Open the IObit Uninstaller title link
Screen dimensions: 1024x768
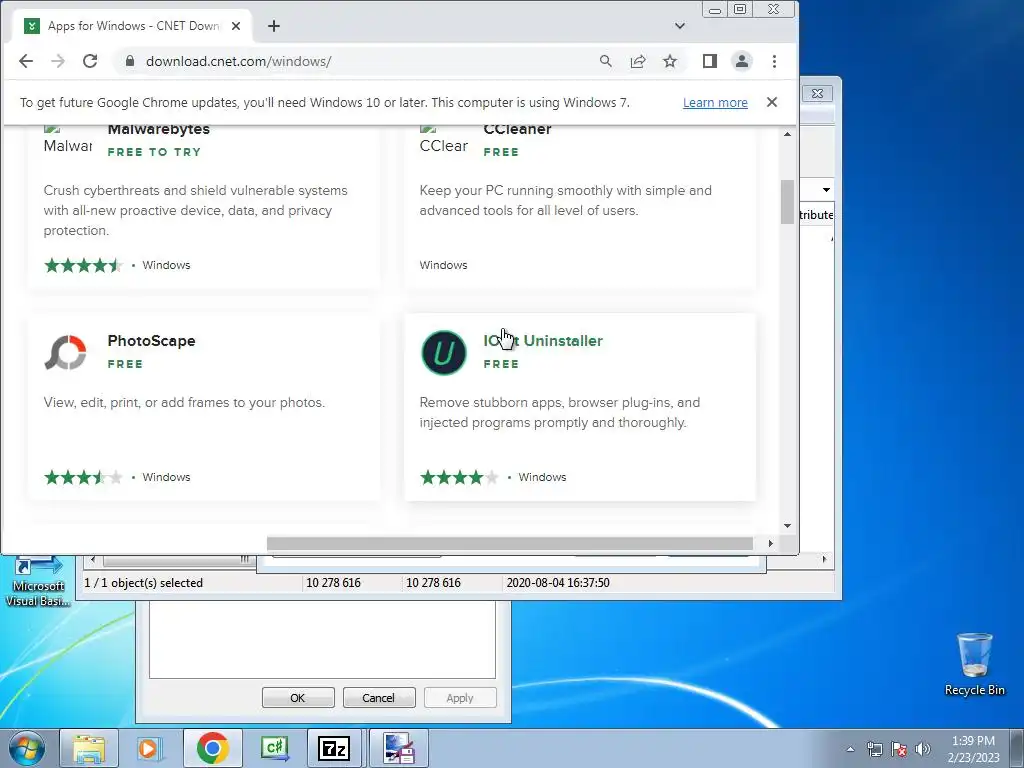[543, 341]
